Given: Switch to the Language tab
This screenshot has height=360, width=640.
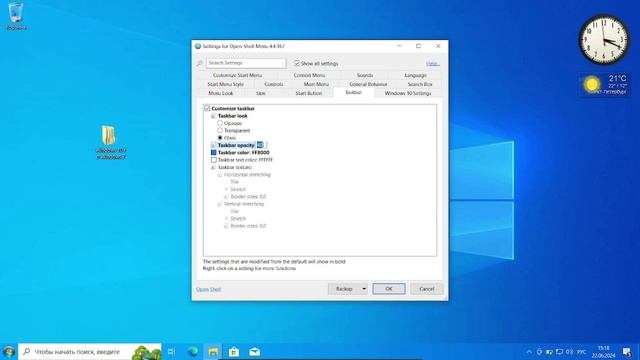Looking at the screenshot, I should 416,76.
